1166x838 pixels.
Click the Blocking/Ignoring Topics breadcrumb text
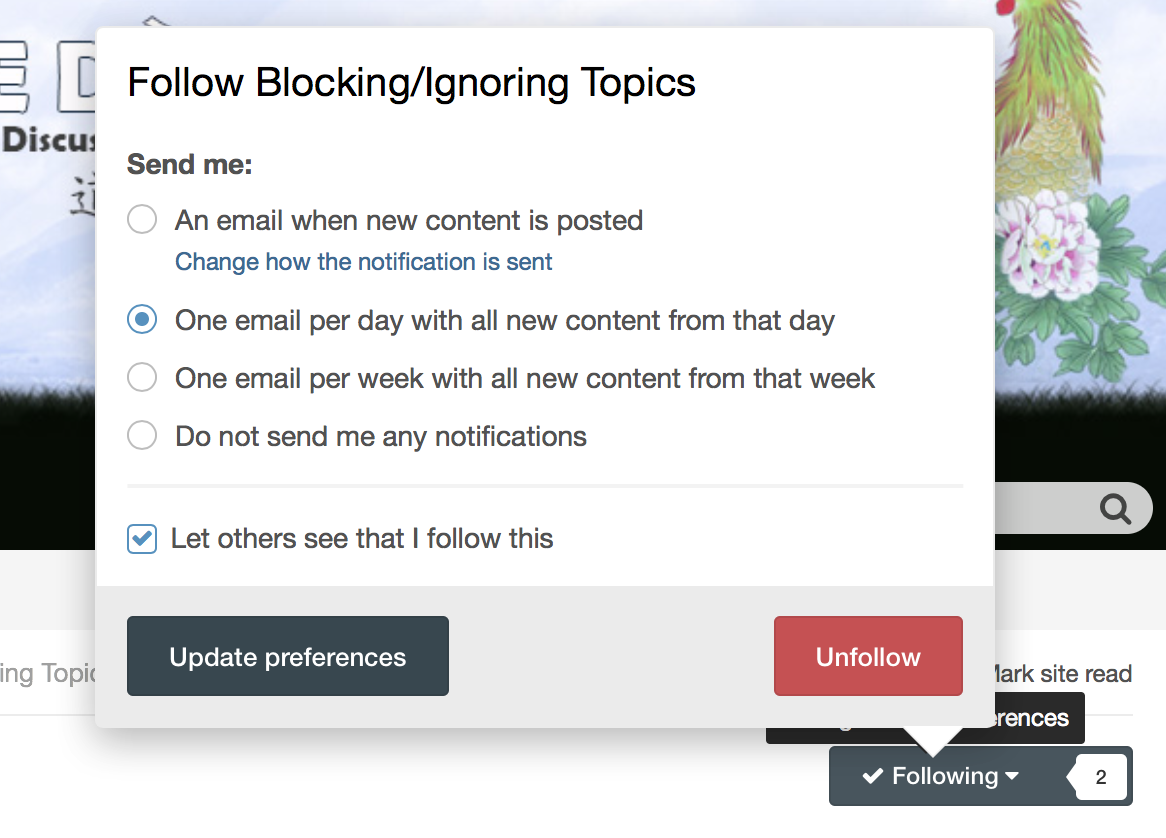47,673
